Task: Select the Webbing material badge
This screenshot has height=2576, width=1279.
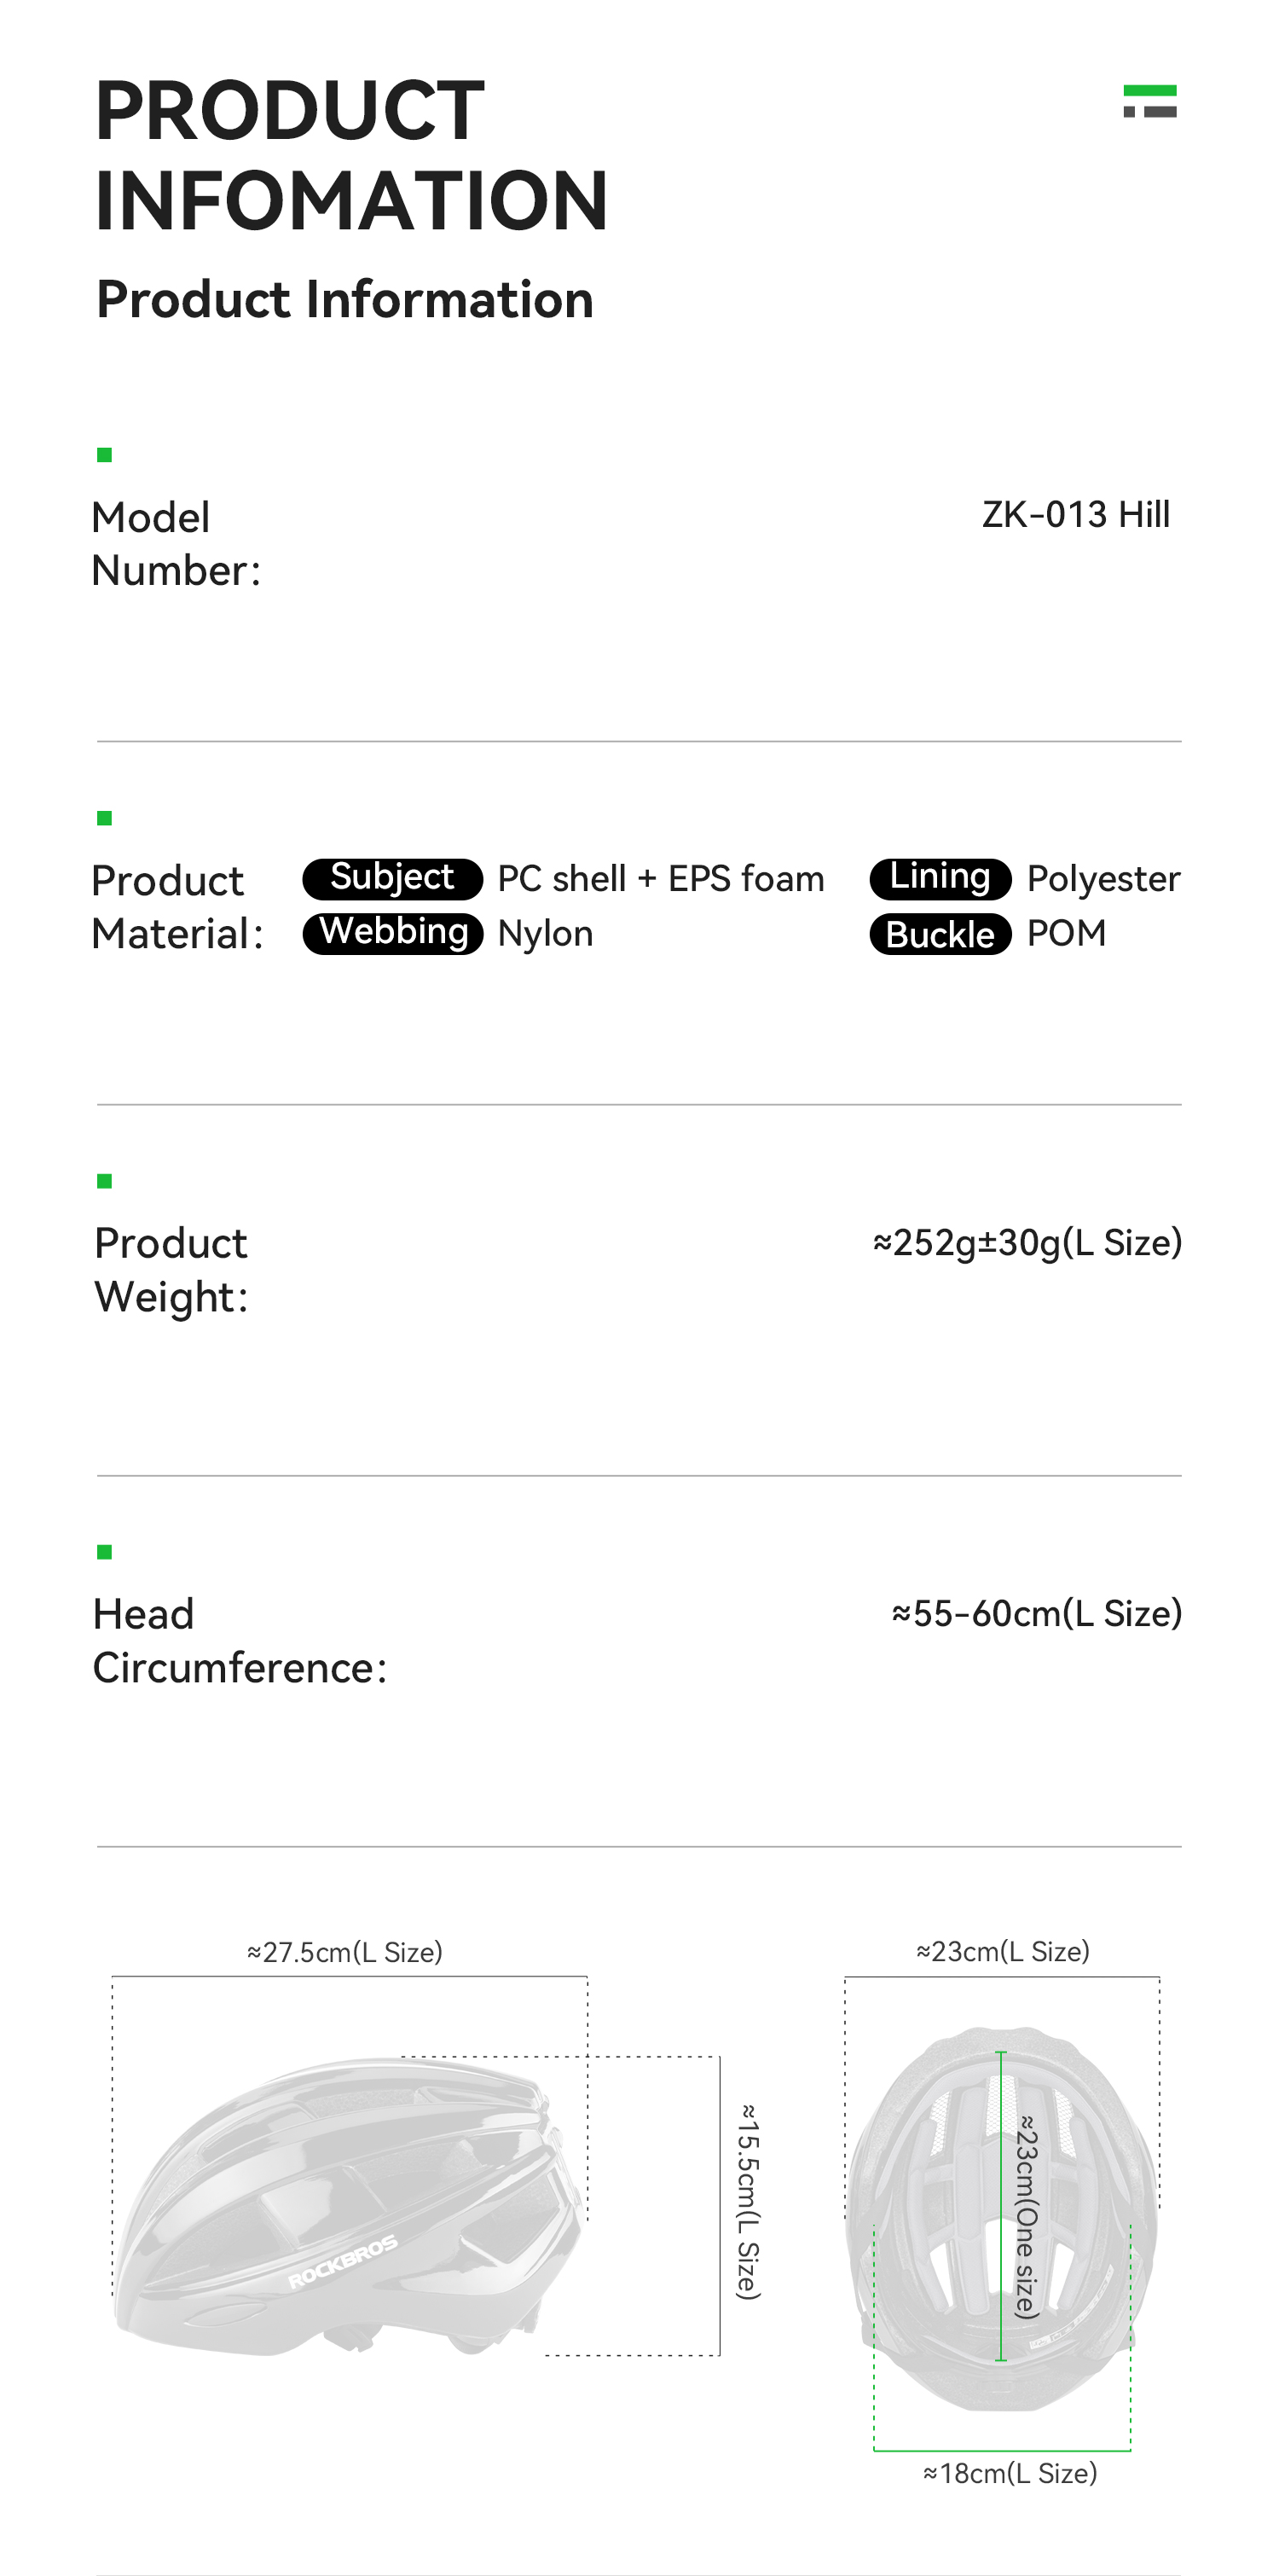Action: pos(393,933)
